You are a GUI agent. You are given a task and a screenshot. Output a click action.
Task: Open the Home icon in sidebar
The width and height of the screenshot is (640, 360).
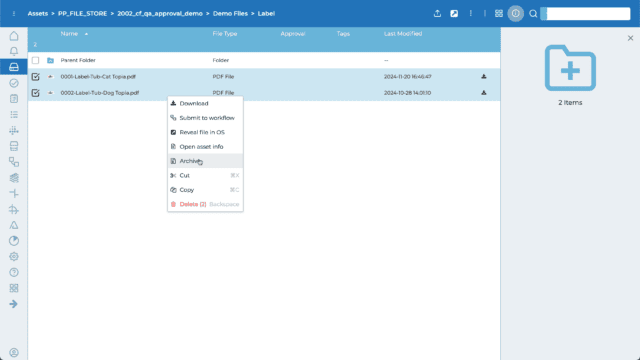(14, 36)
